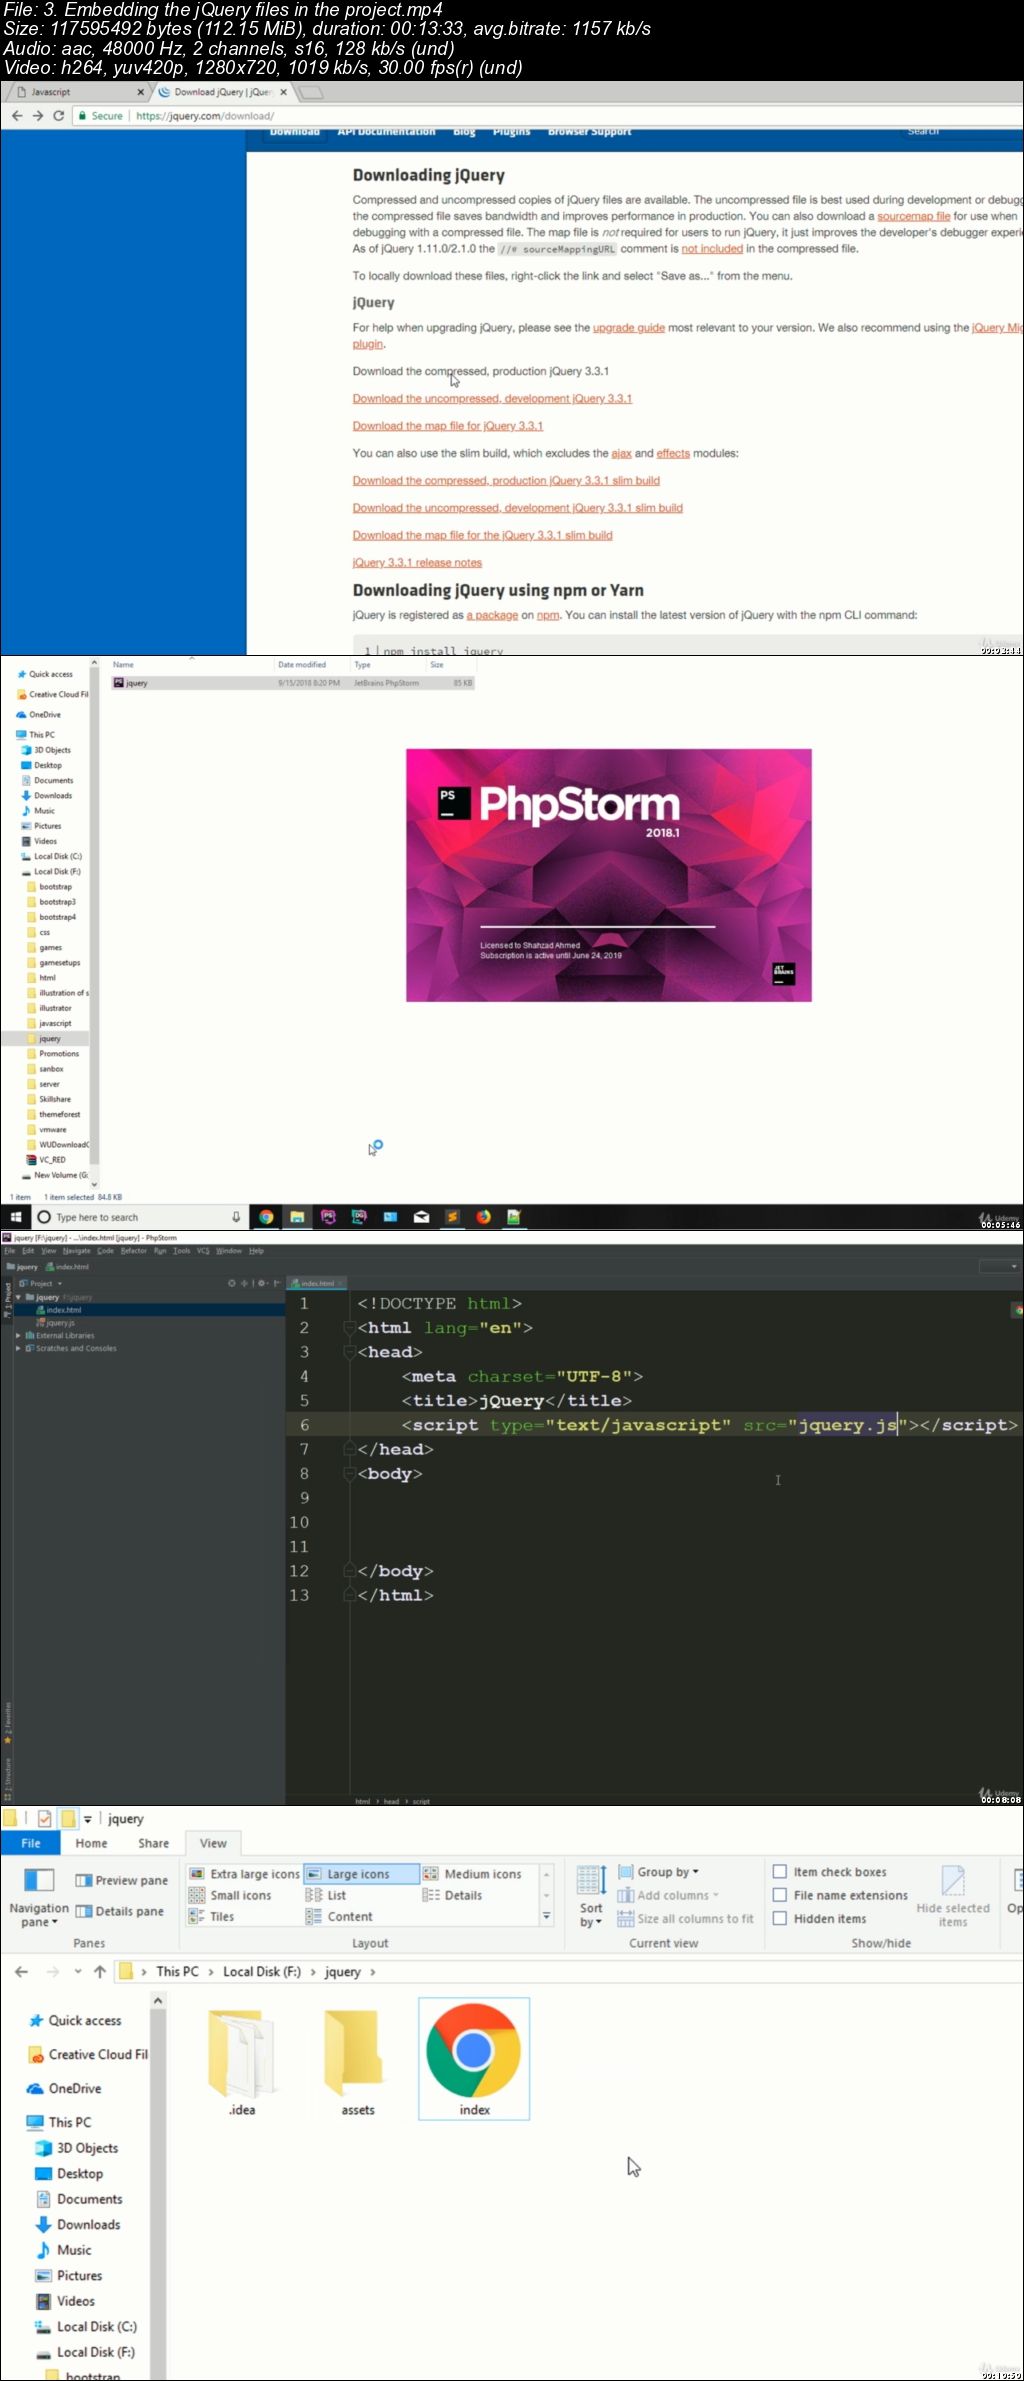Open the project panel settings gear

click(x=262, y=1283)
